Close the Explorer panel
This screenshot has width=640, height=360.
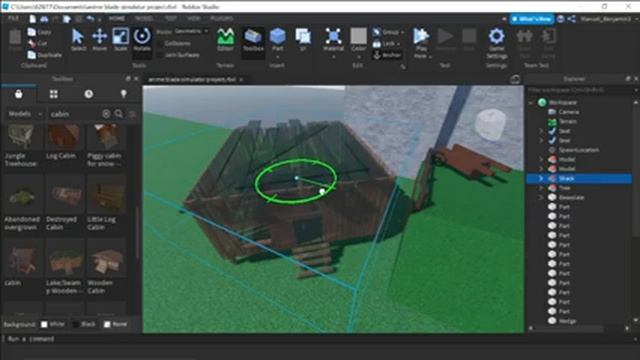636,79
